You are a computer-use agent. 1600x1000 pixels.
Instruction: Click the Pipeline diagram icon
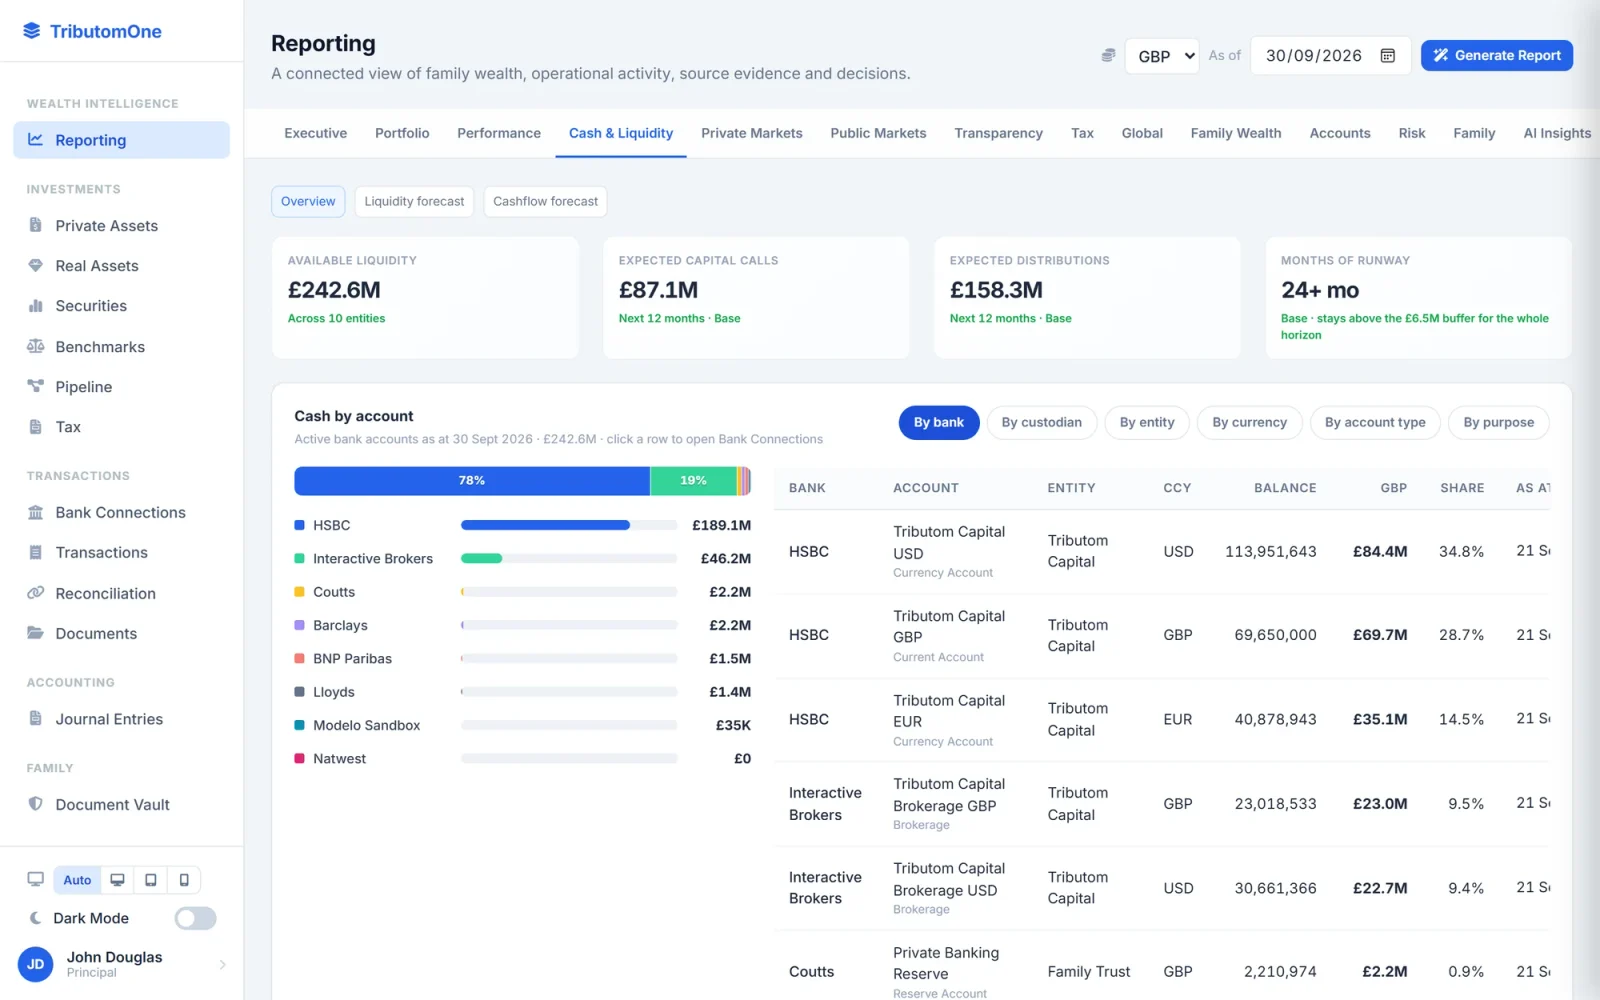pyautogui.click(x=36, y=386)
